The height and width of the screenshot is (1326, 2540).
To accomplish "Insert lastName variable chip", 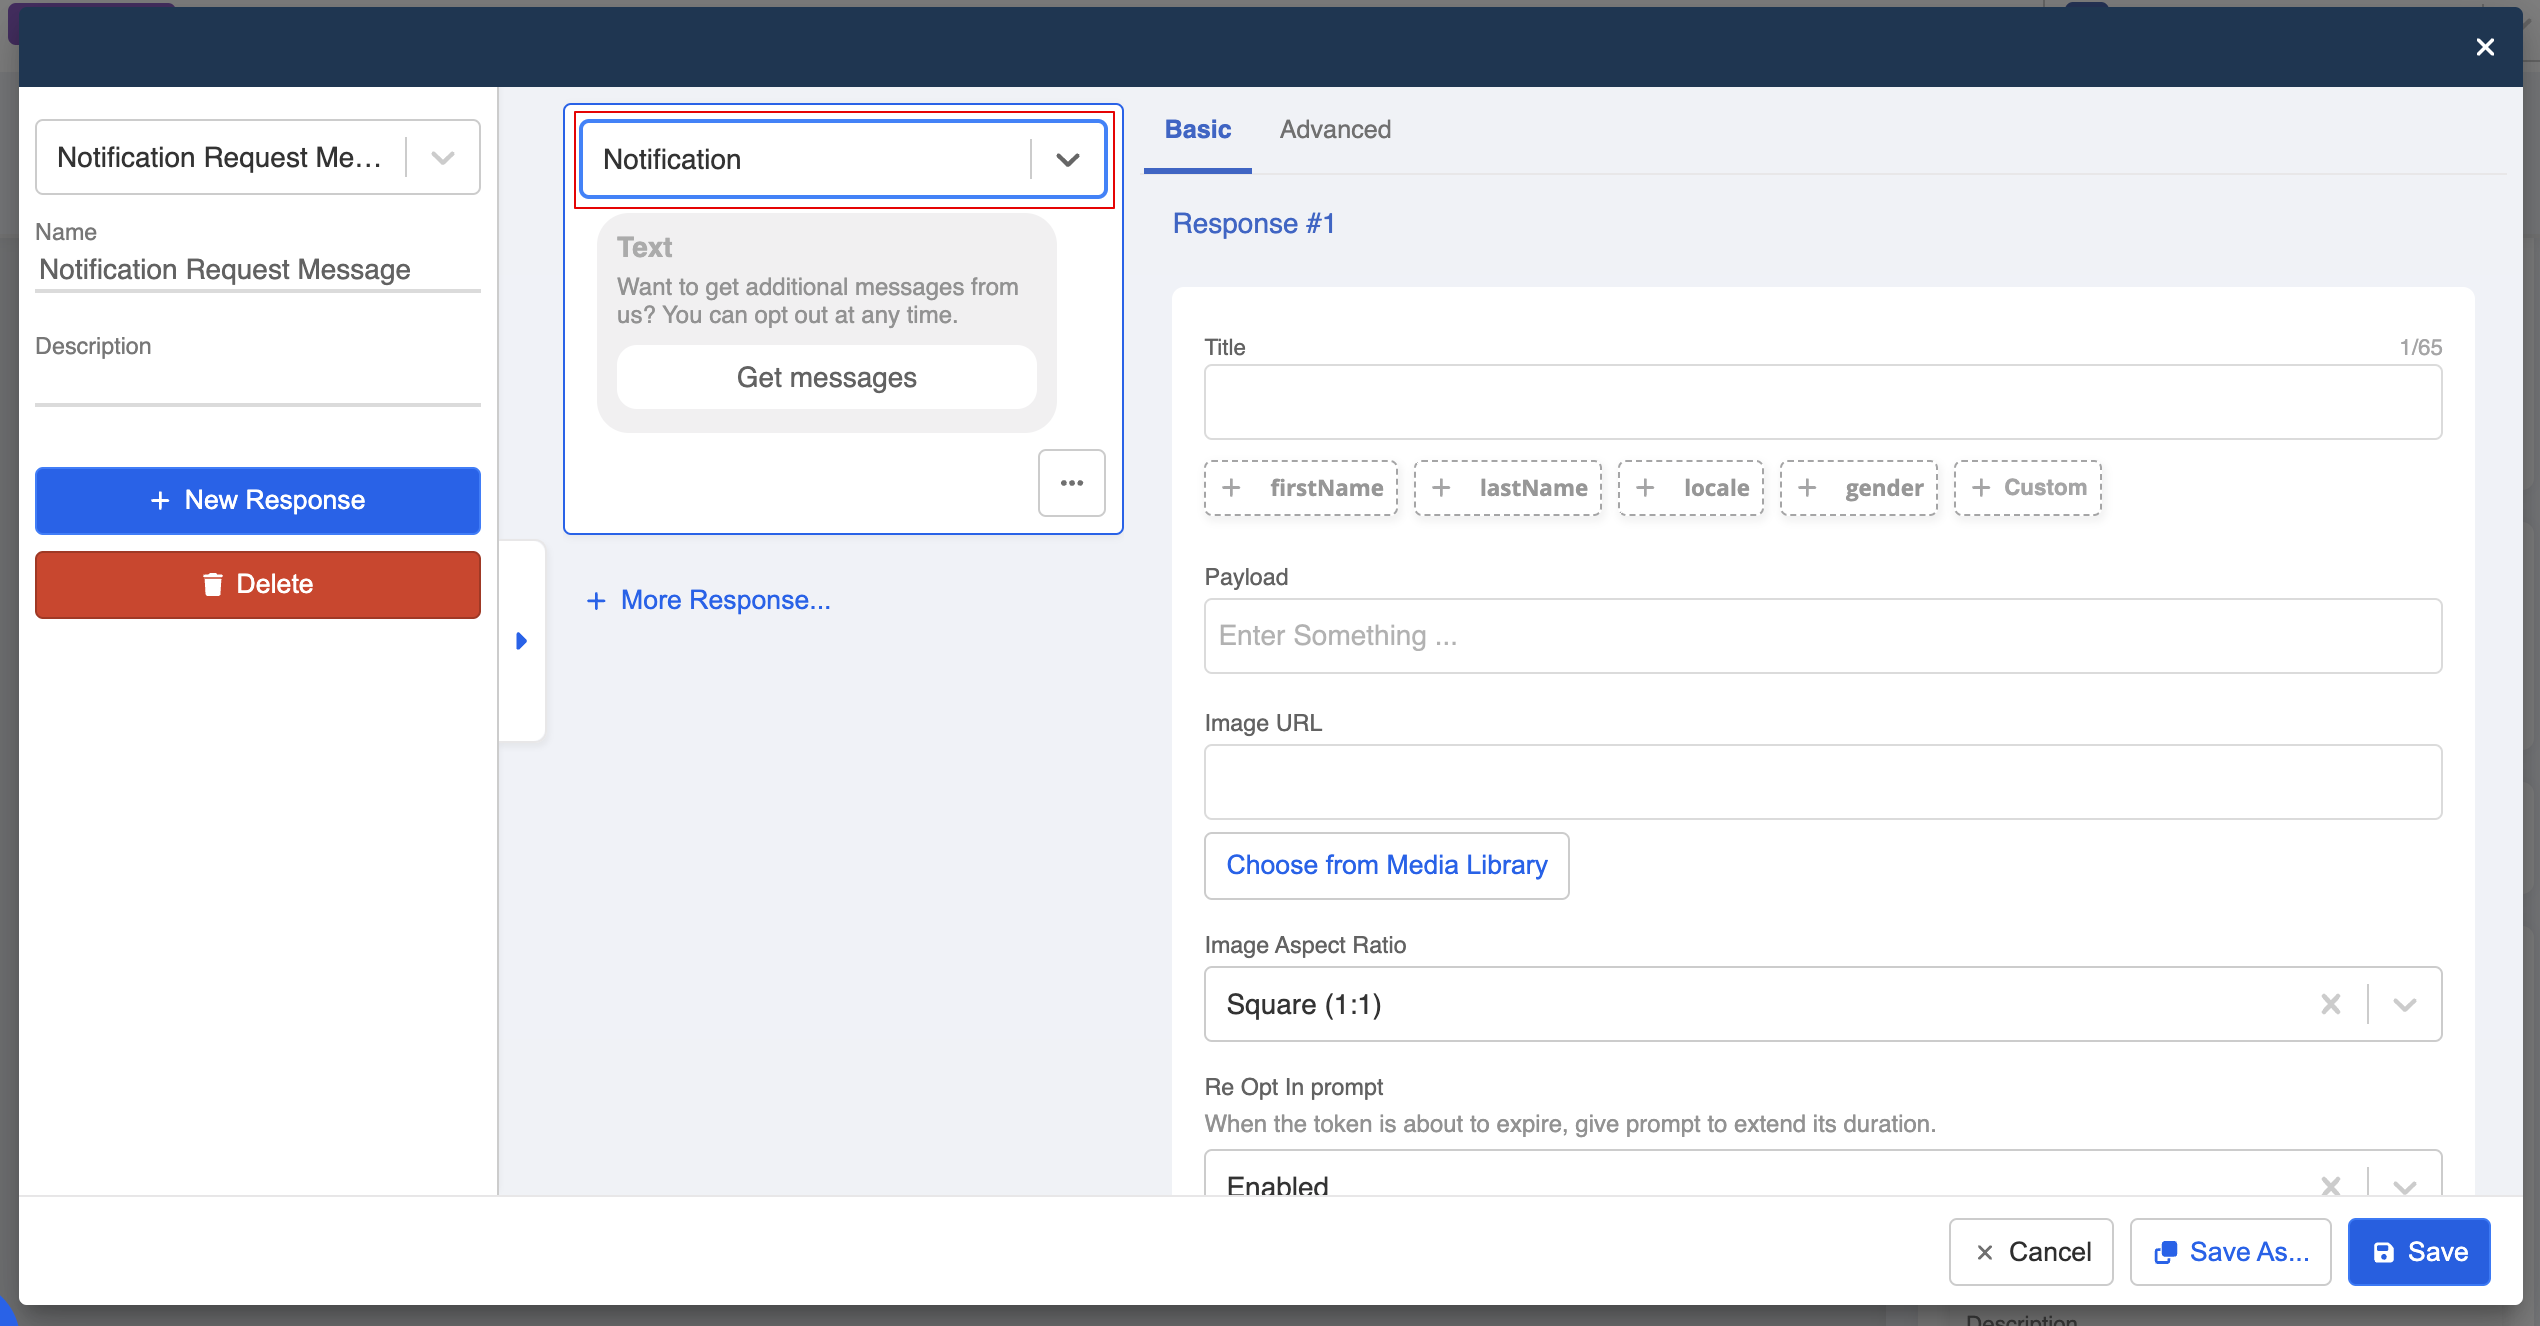I will point(1508,488).
